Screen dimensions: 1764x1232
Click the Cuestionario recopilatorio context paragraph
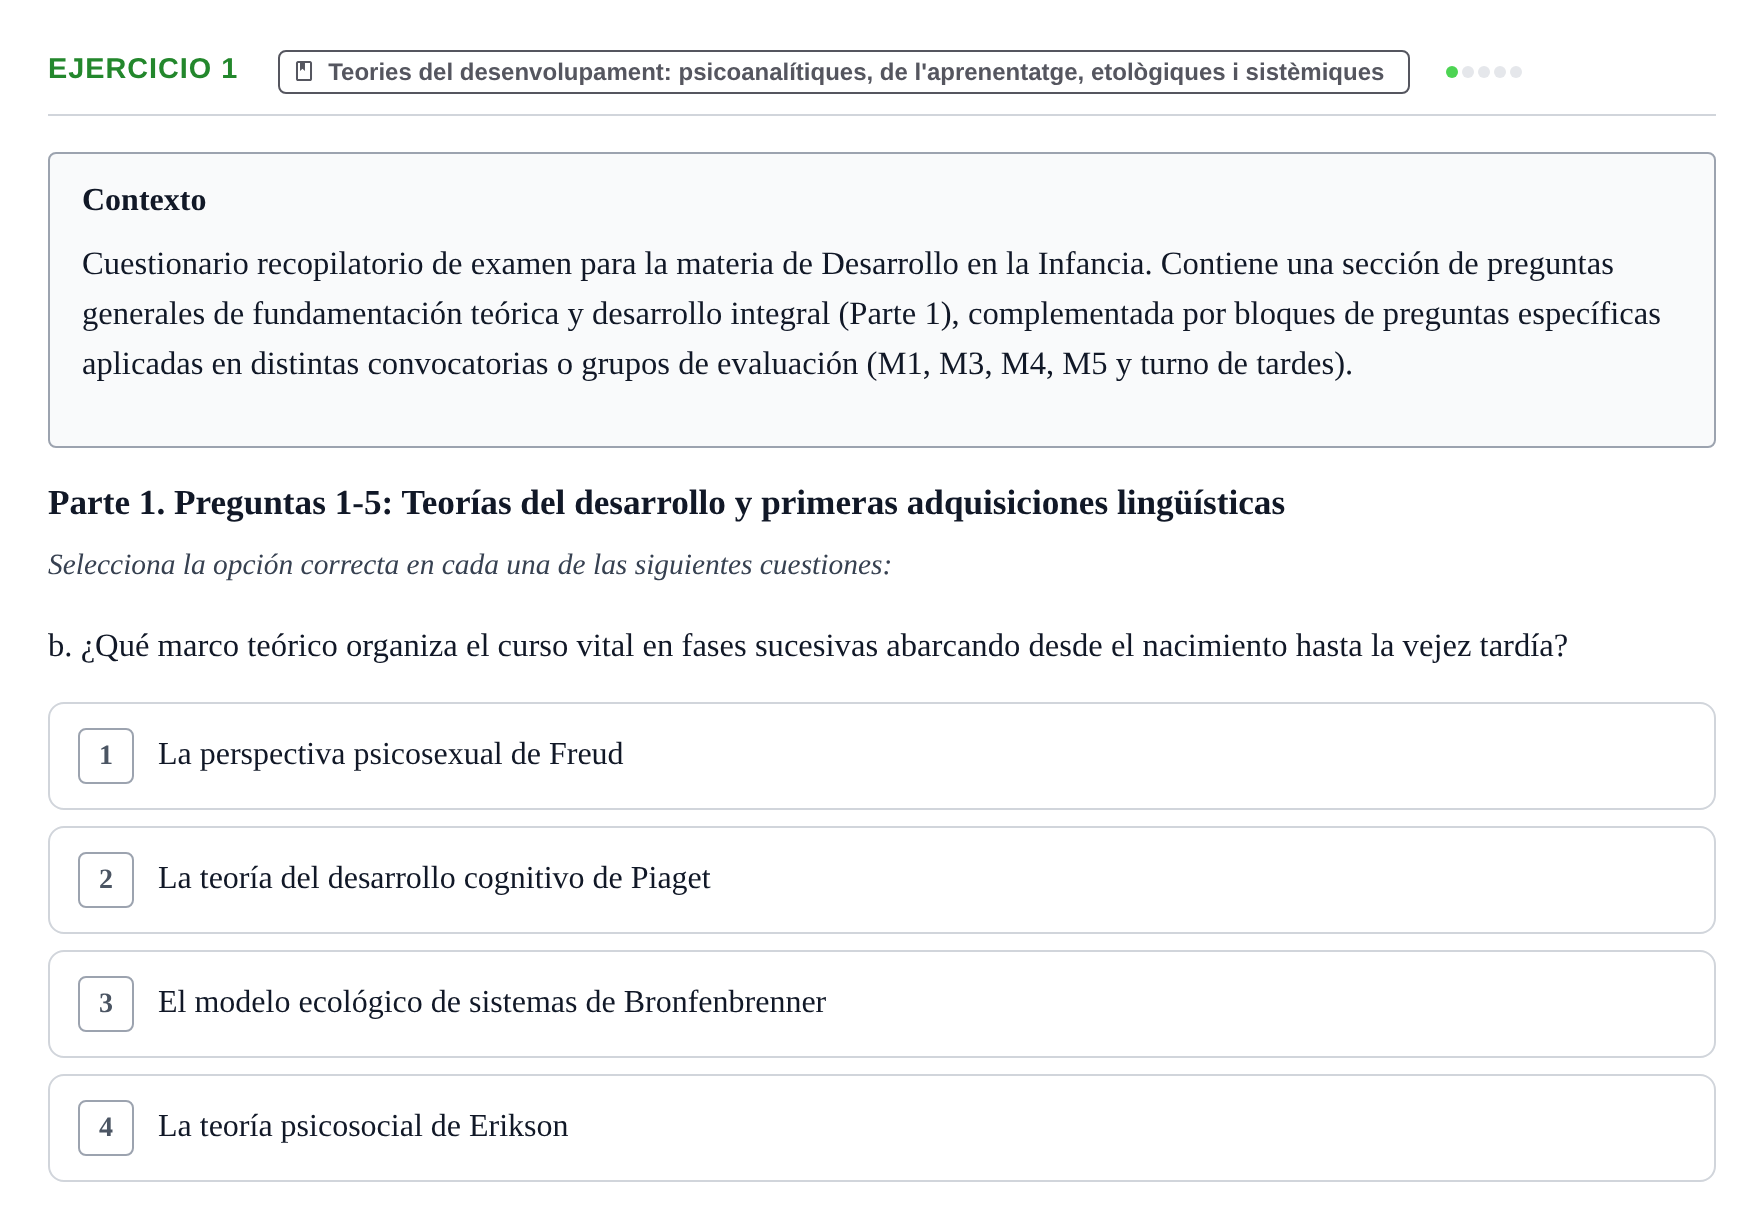click(871, 314)
